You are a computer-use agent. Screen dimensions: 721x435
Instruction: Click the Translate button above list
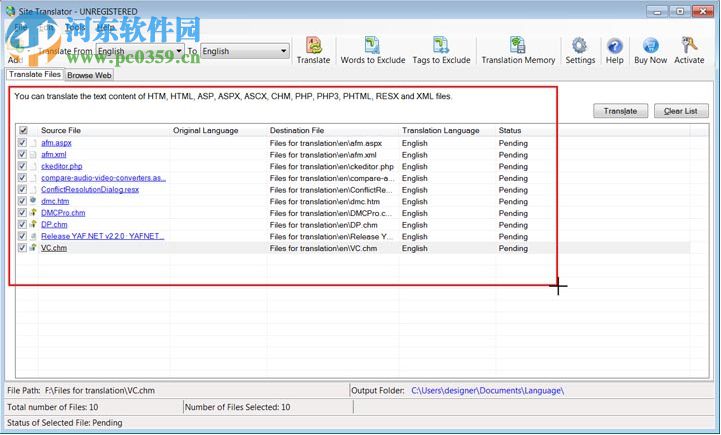(620, 111)
